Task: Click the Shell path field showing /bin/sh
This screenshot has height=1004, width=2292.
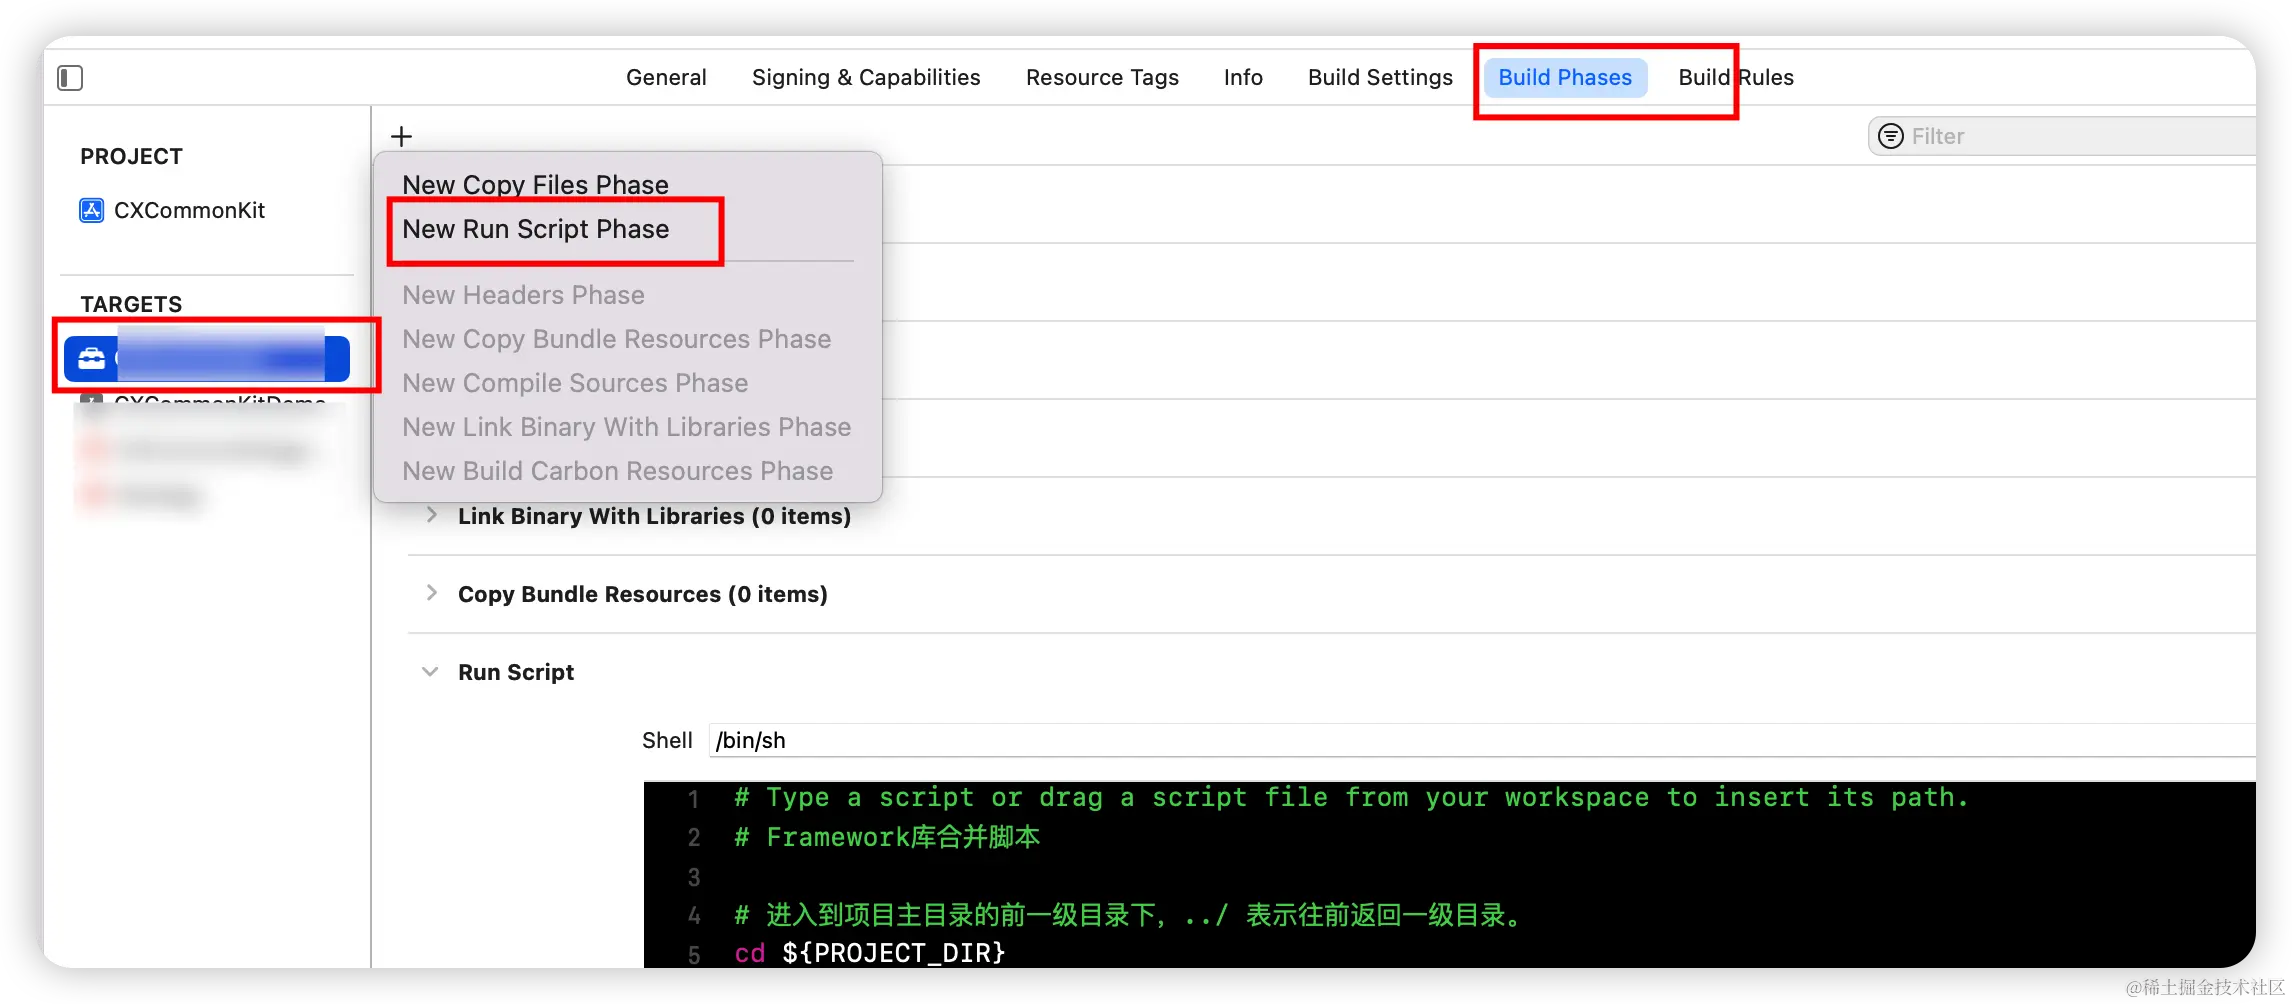Action: (1482, 740)
